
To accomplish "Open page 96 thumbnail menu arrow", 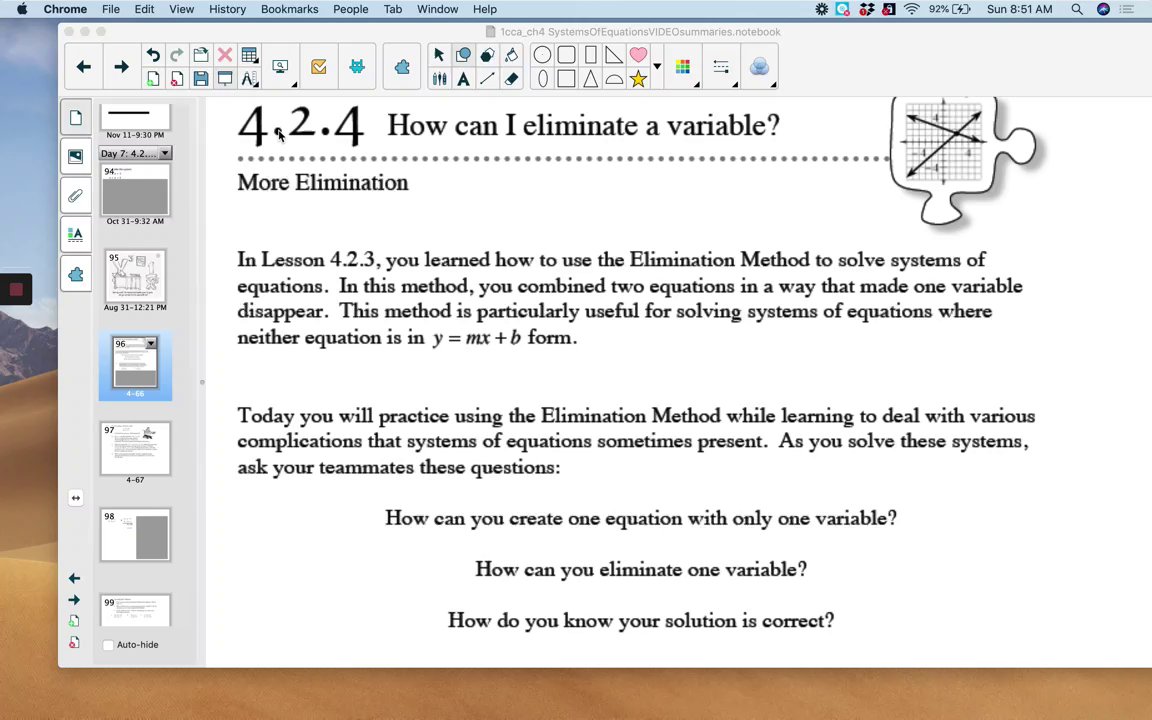I will [x=151, y=343].
